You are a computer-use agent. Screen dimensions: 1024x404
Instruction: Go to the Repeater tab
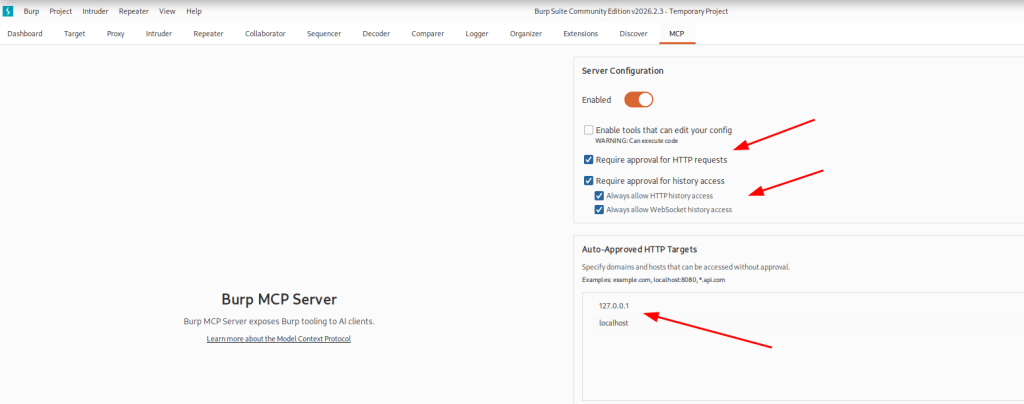click(x=208, y=33)
